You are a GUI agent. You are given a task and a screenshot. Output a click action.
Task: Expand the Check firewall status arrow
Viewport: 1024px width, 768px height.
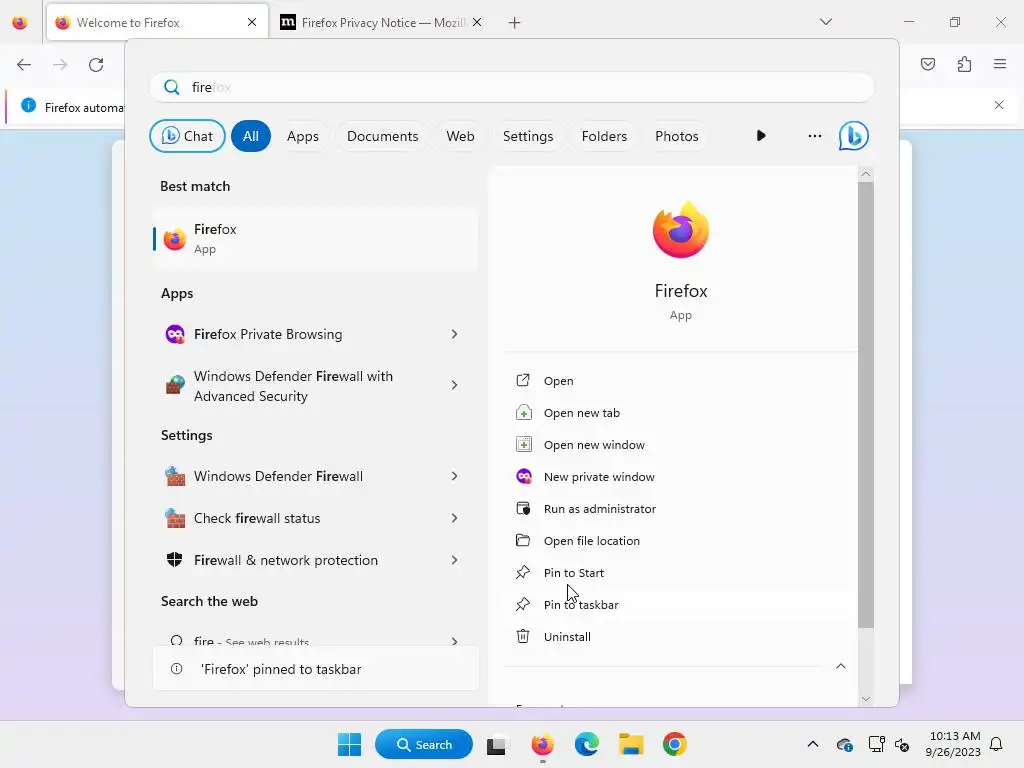point(455,518)
